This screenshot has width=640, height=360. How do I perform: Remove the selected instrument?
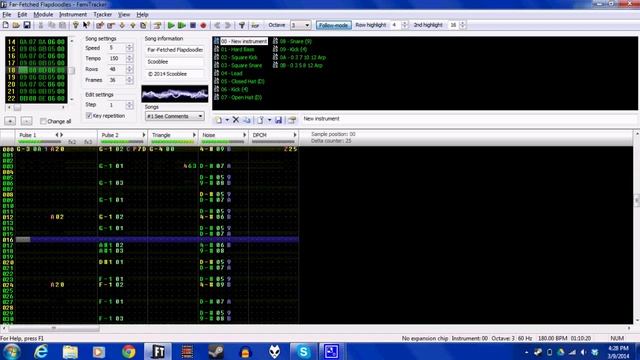(236, 120)
